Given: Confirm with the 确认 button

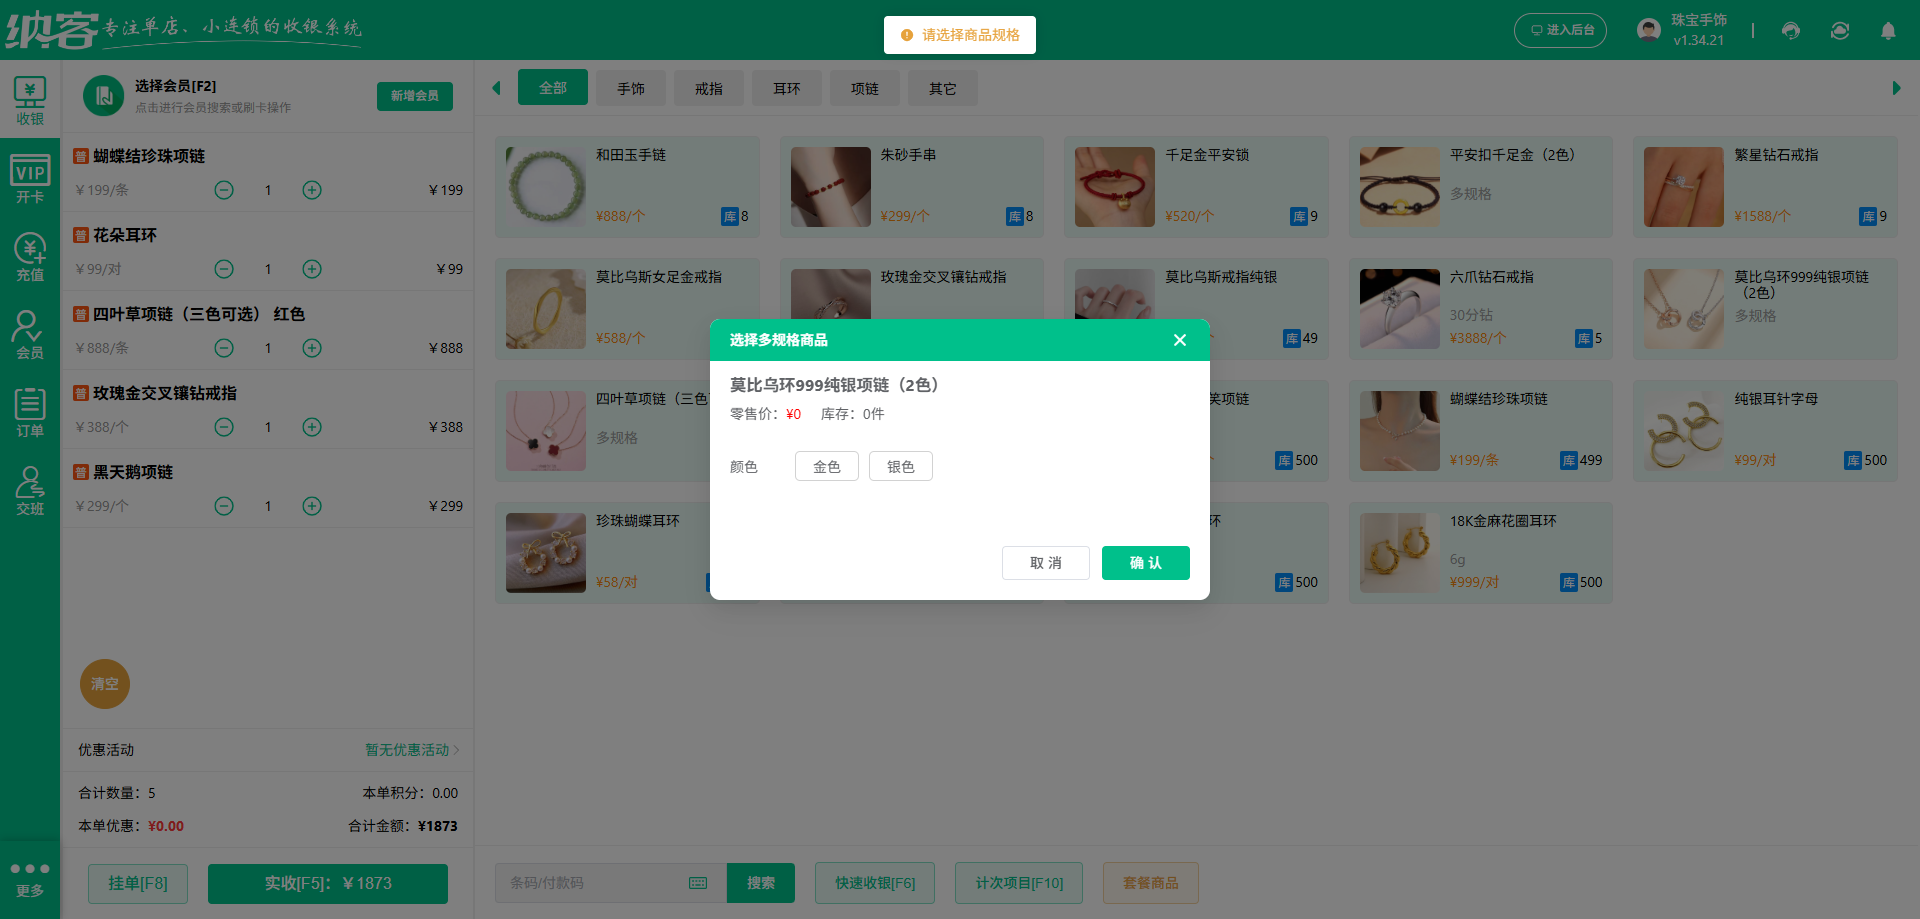Looking at the screenshot, I should [x=1145, y=563].
